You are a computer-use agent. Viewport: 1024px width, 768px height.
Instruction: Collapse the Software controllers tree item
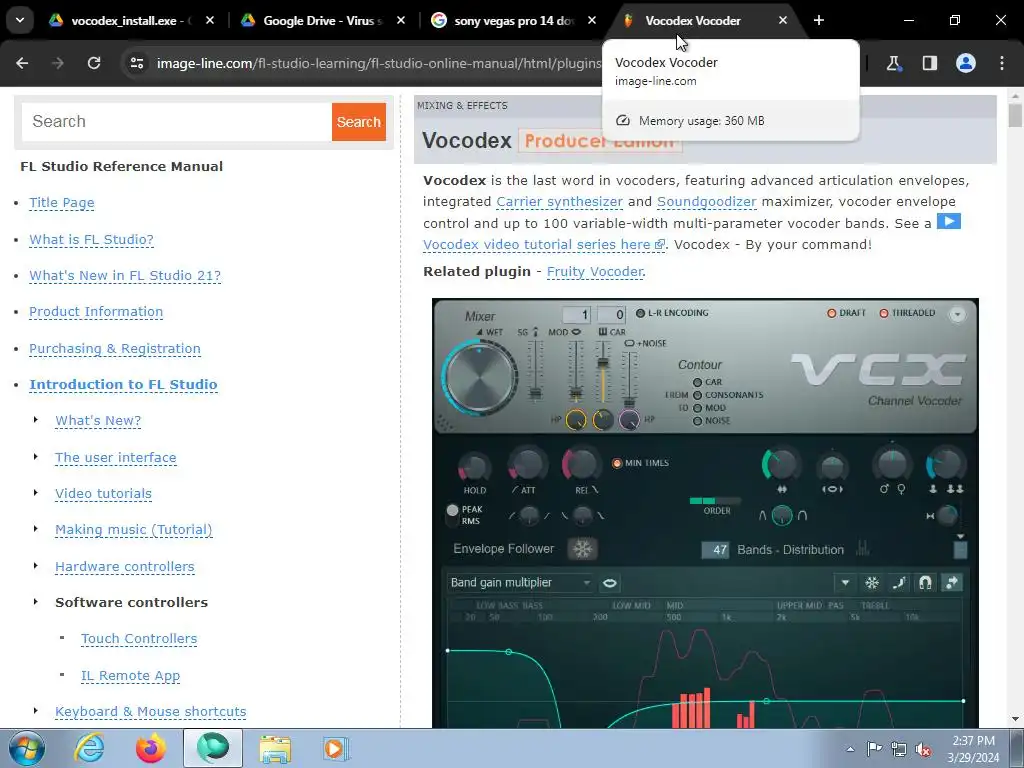coord(36,601)
